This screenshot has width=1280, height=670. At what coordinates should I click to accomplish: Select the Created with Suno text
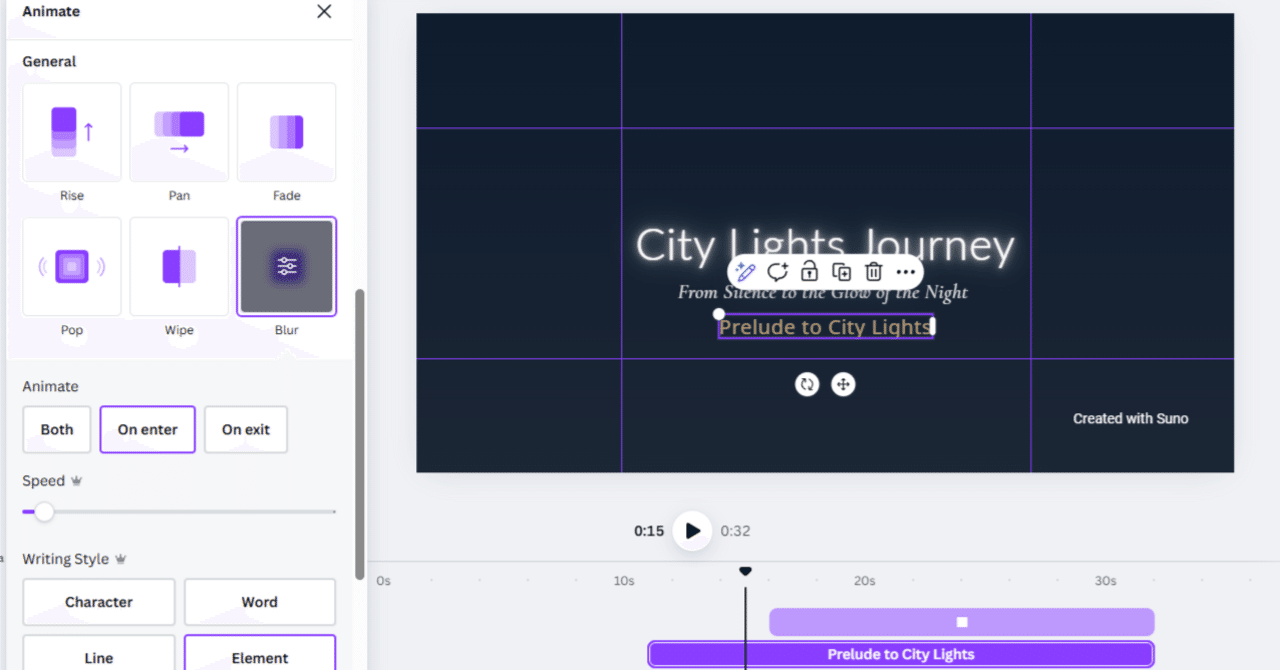point(1131,419)
